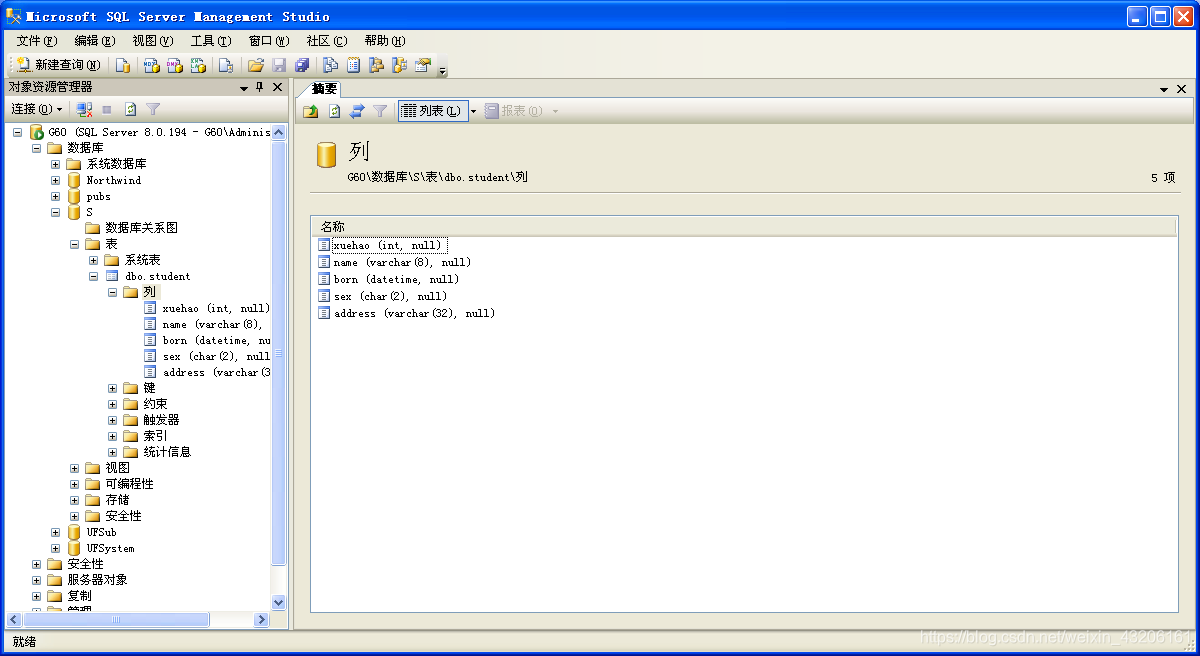Click the 名称 column header

click(x=744, y=227)
